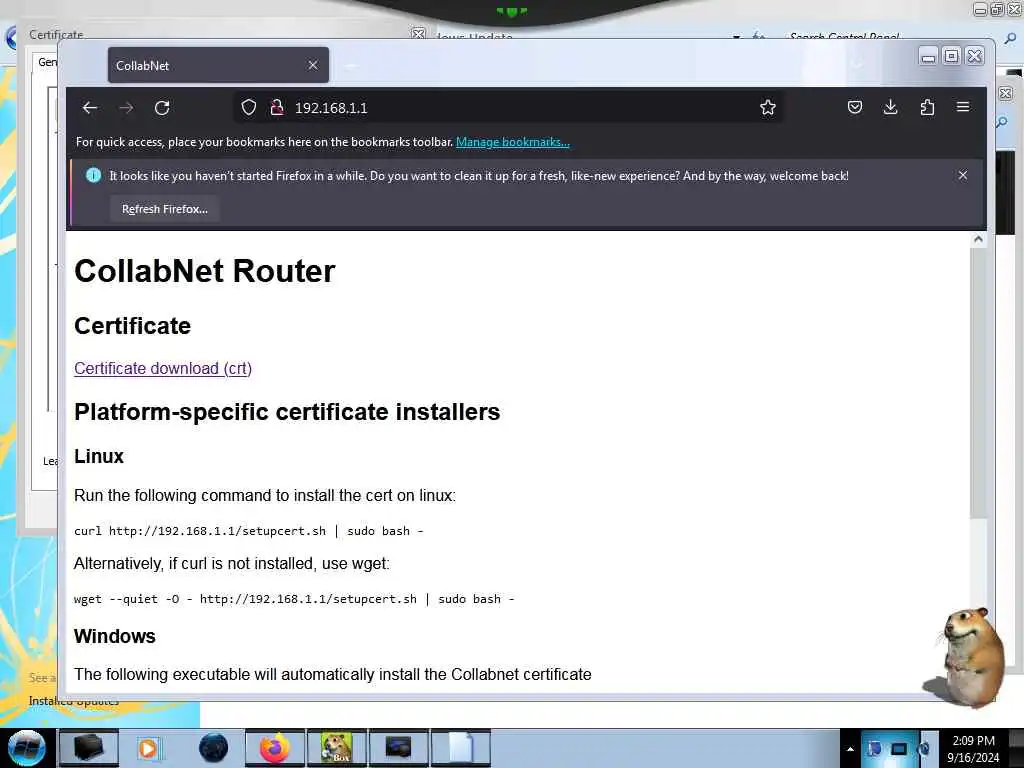The width and height of the screenshot is (1024, 768).
Task: Close the Firefox window
Action: pyautogui.click(x=974, y=57)
